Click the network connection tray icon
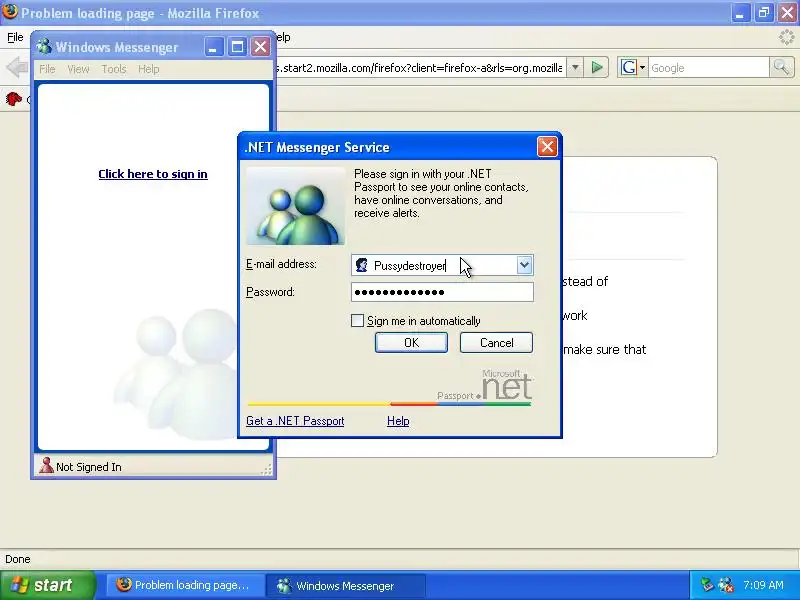This screenshot has width=800, height=600. tap(707, 584)
